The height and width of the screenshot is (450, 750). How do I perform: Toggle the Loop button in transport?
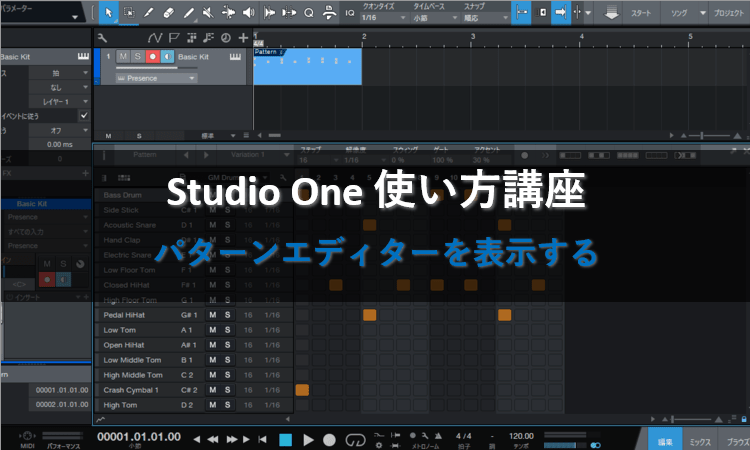(x=355, y=439)
